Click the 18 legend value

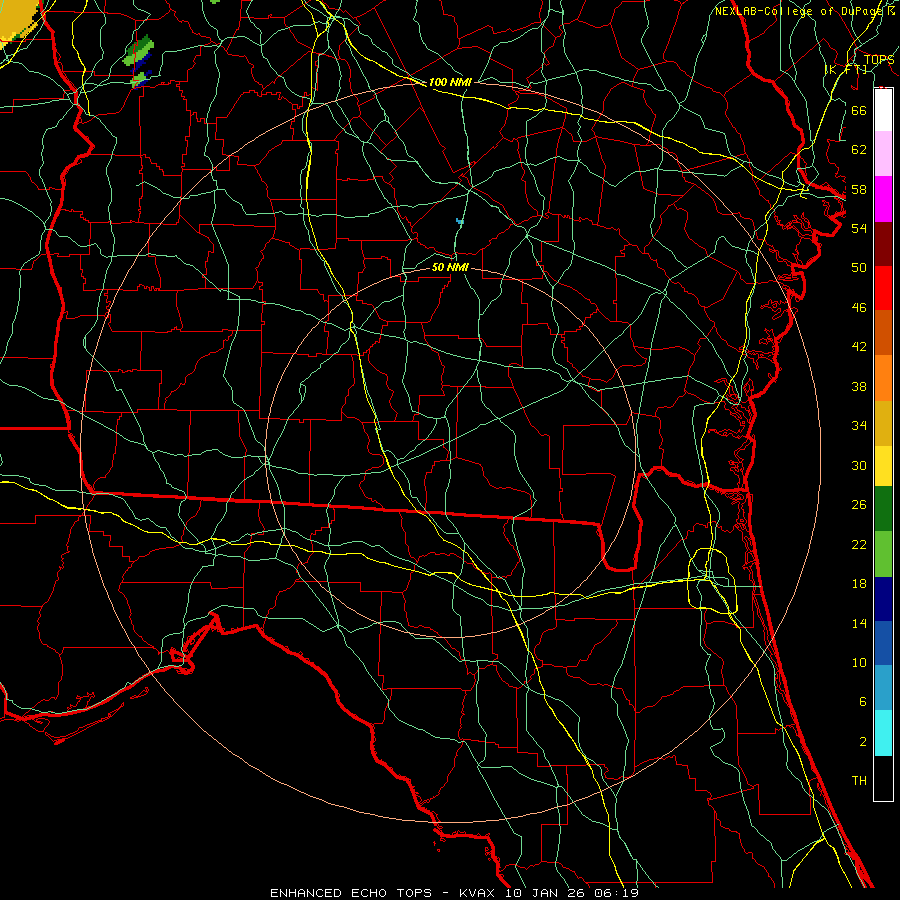859,584
